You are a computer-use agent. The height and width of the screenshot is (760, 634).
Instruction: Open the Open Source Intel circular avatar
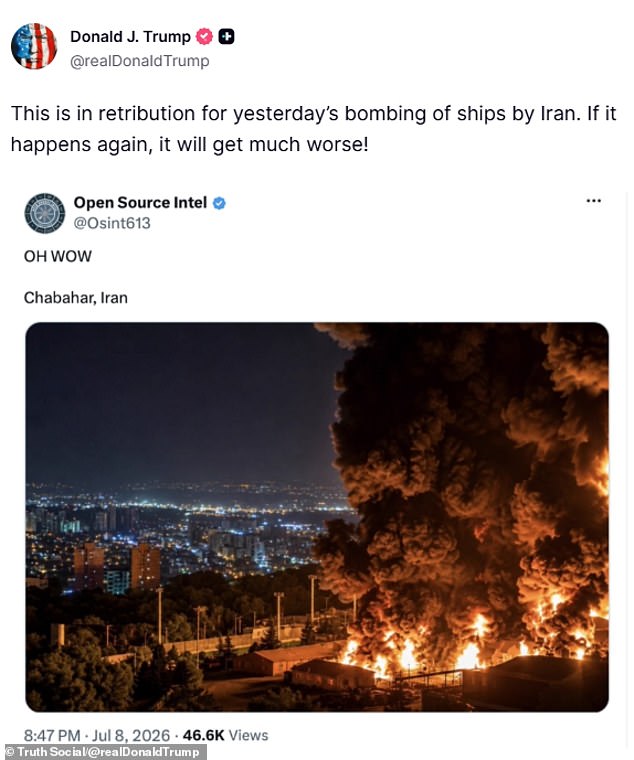click(x=45, y=213)
